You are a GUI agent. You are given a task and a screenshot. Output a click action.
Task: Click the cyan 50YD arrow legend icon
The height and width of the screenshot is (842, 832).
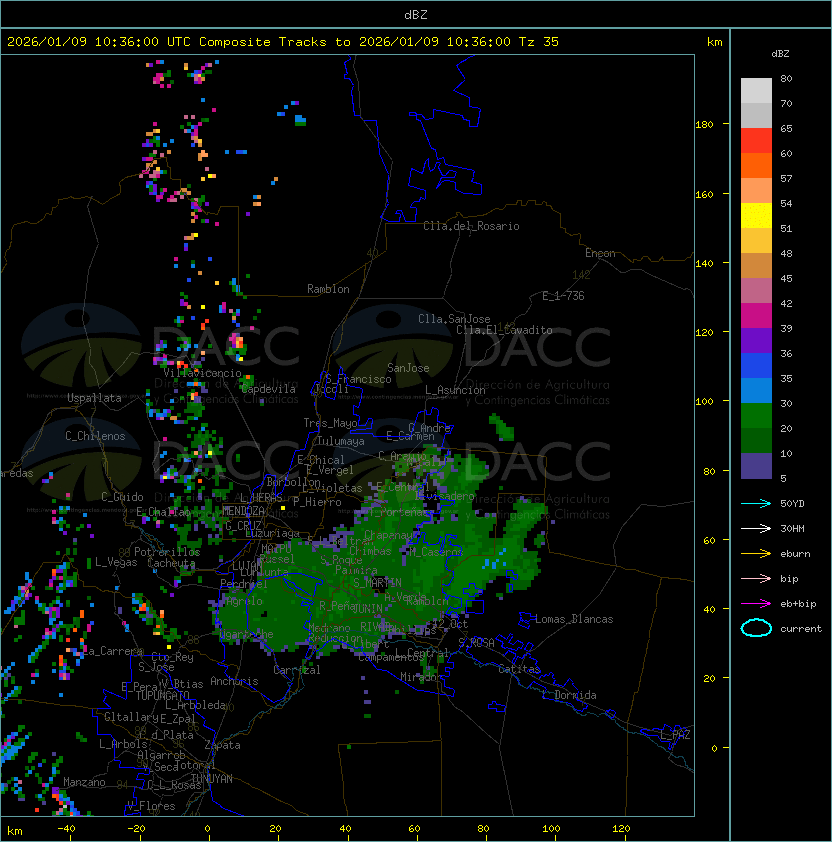(x=756, y=503)
